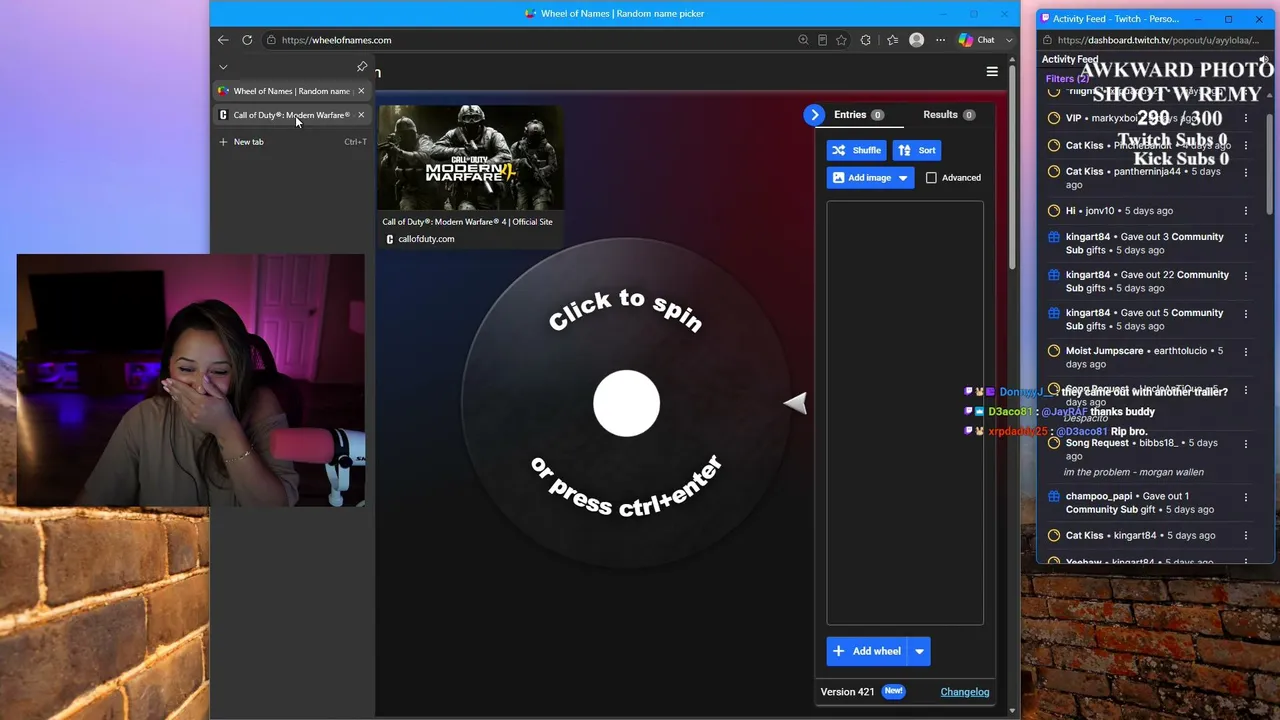Screen dimensions: 1280x720
Task: Open Filters (2) in Activity Feed
Action: [1067, 78]
